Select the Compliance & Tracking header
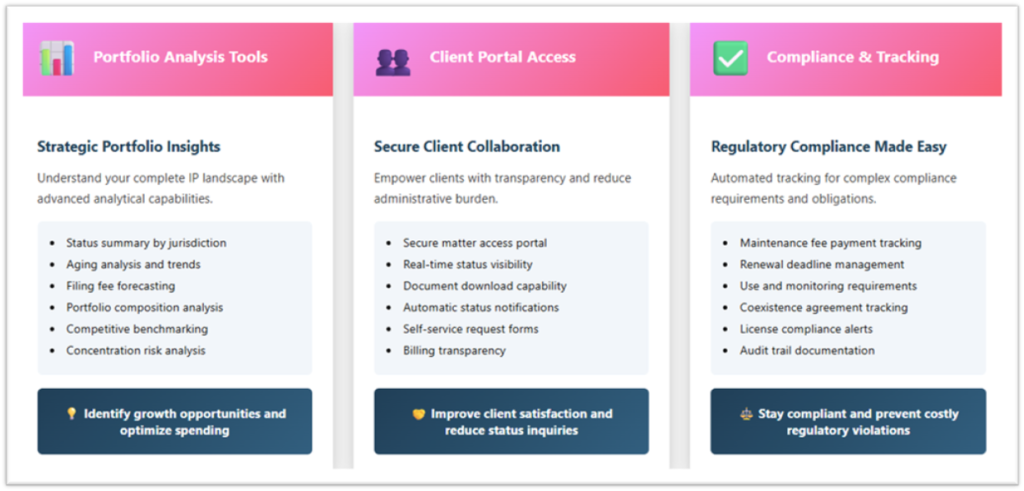 tap(852, 57)
